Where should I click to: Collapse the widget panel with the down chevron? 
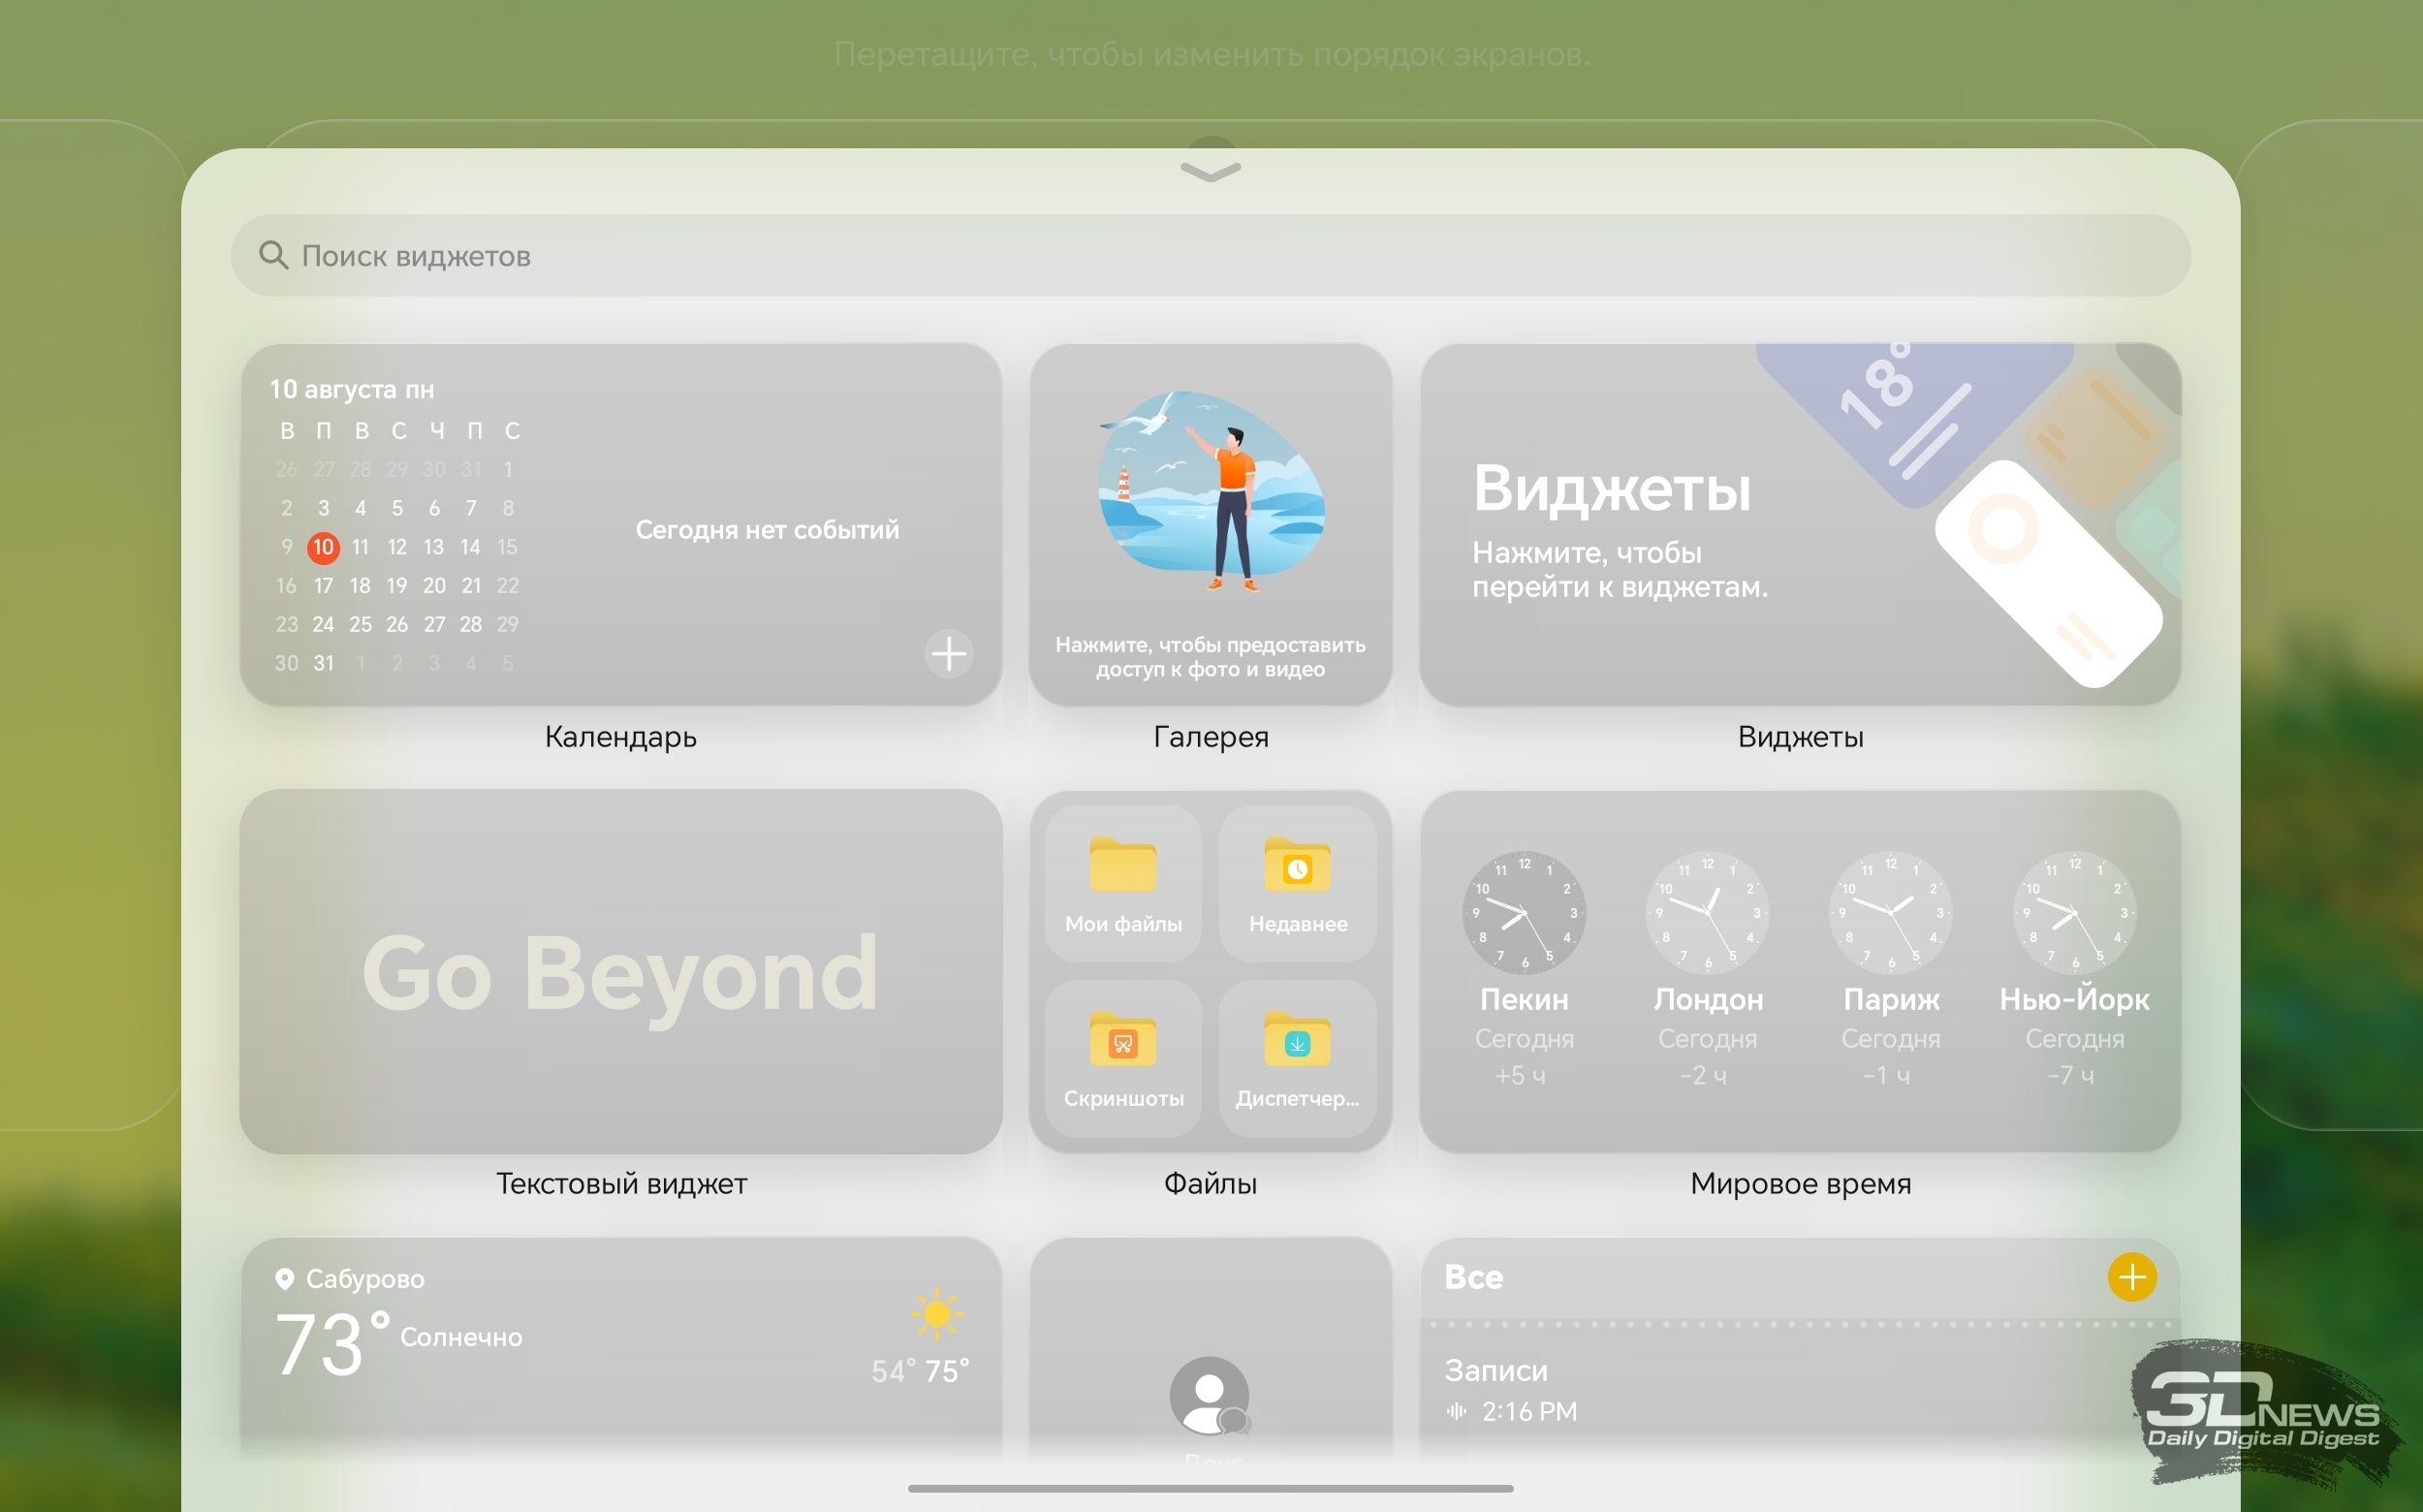pos(1210,171)
